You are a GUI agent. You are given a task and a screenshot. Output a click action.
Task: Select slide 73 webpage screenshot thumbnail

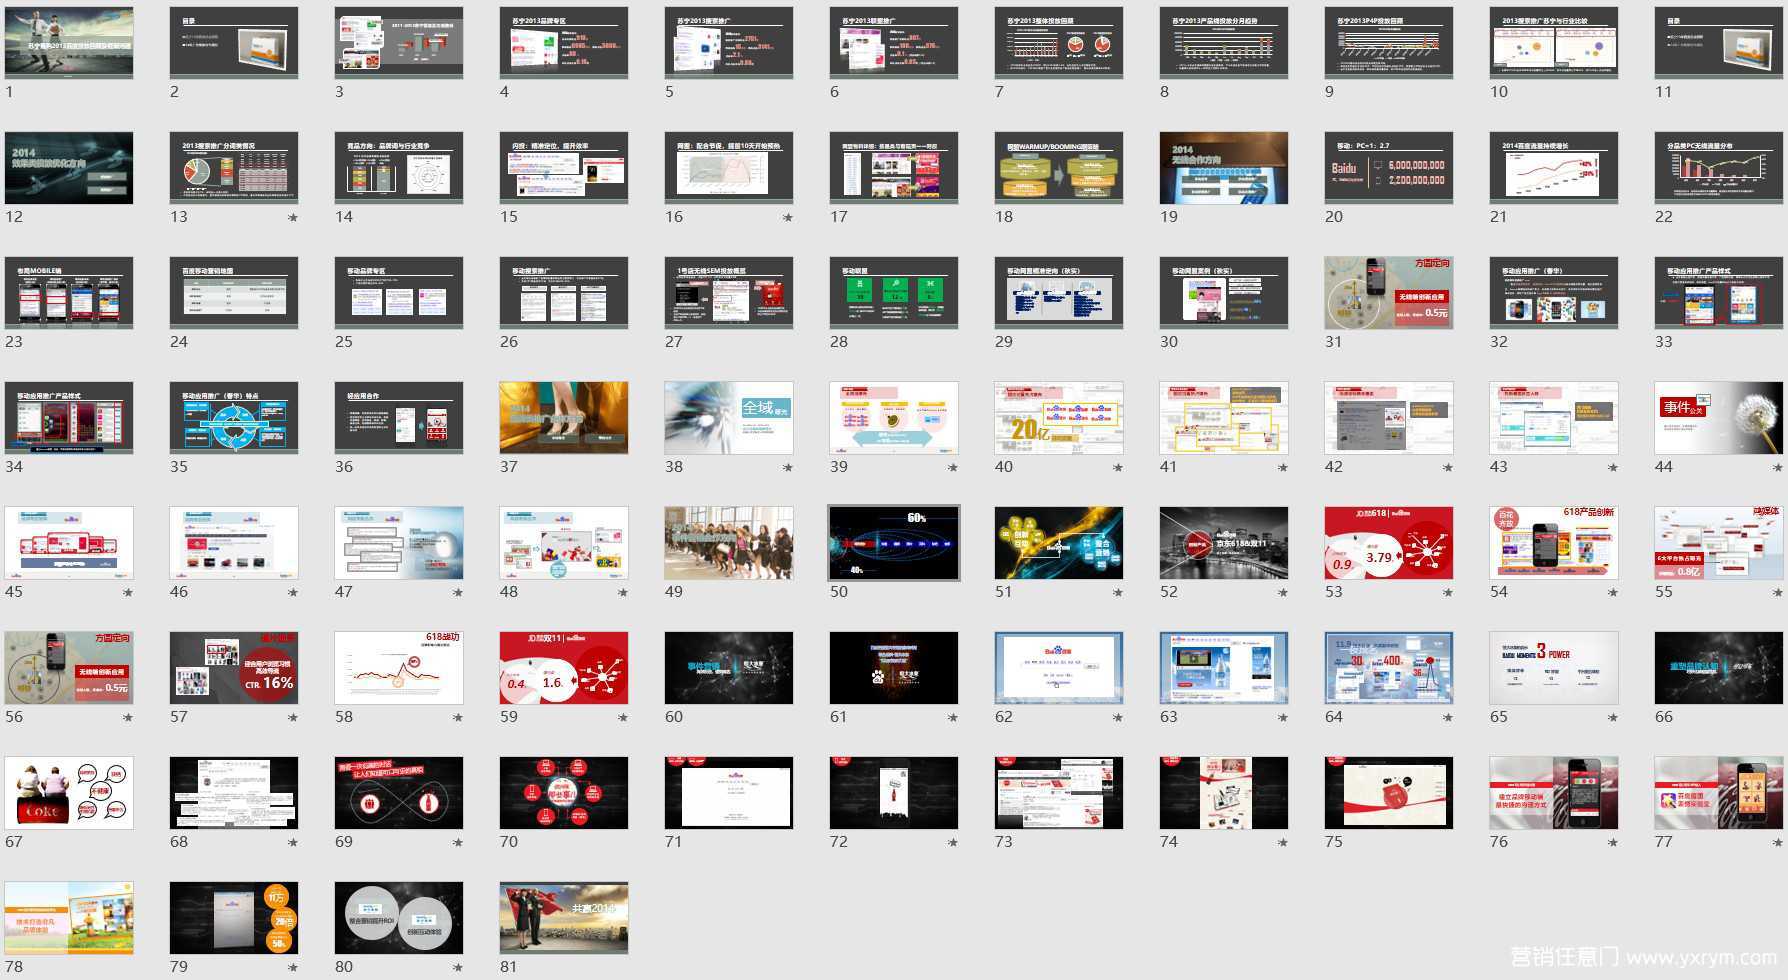point(1059,793)
